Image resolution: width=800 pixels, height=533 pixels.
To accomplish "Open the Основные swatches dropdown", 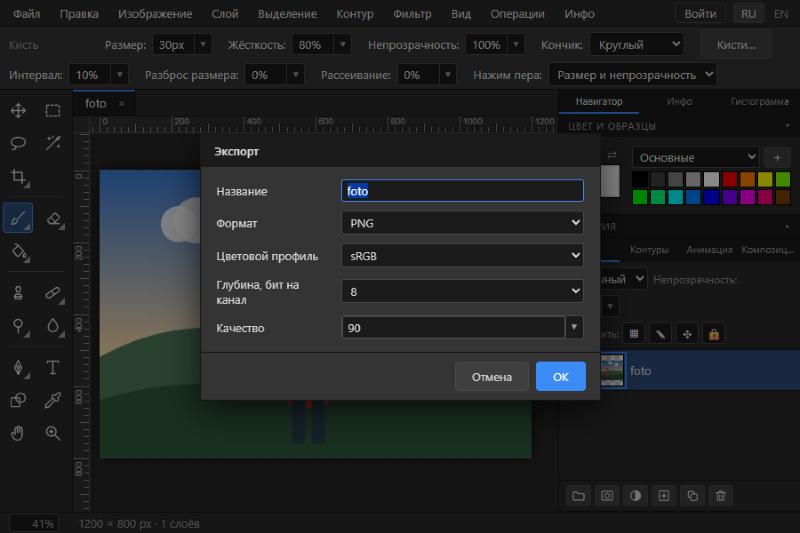I will pos(695,158).
